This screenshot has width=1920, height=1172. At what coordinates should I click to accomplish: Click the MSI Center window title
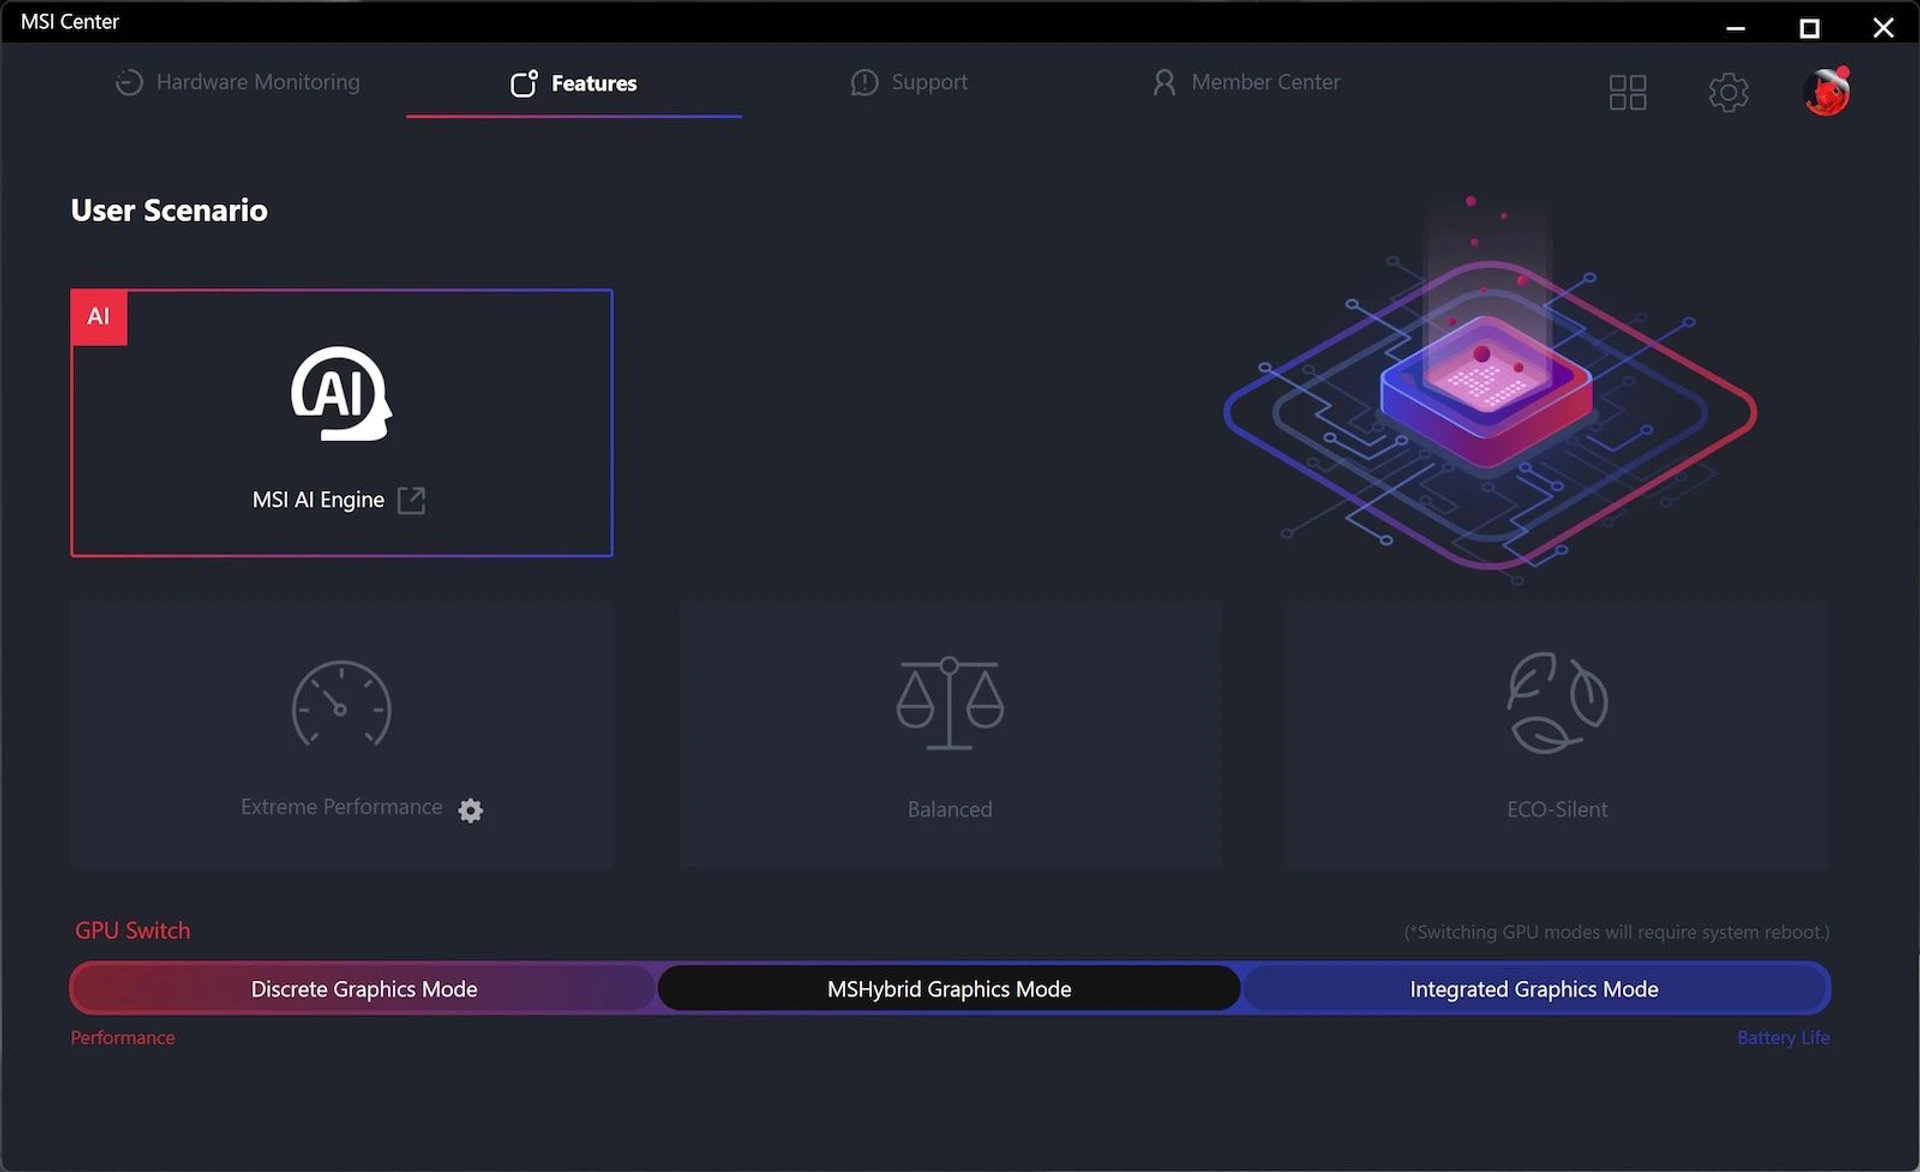coord(70,22)
